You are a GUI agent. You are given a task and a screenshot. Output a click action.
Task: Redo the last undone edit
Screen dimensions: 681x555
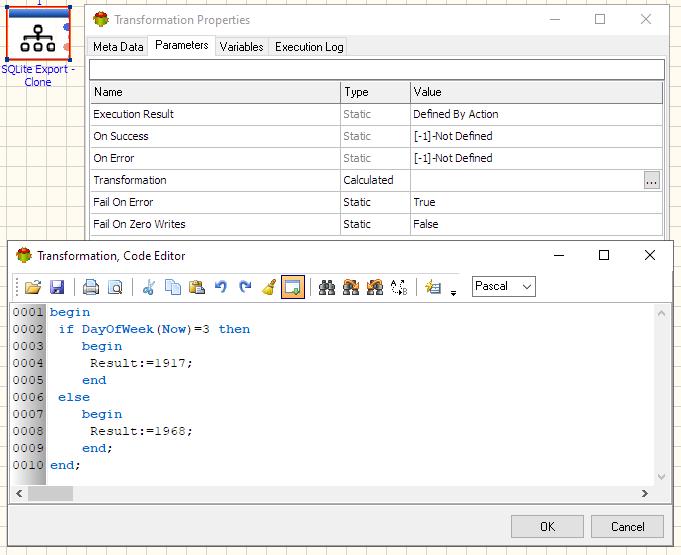[245, 287]
